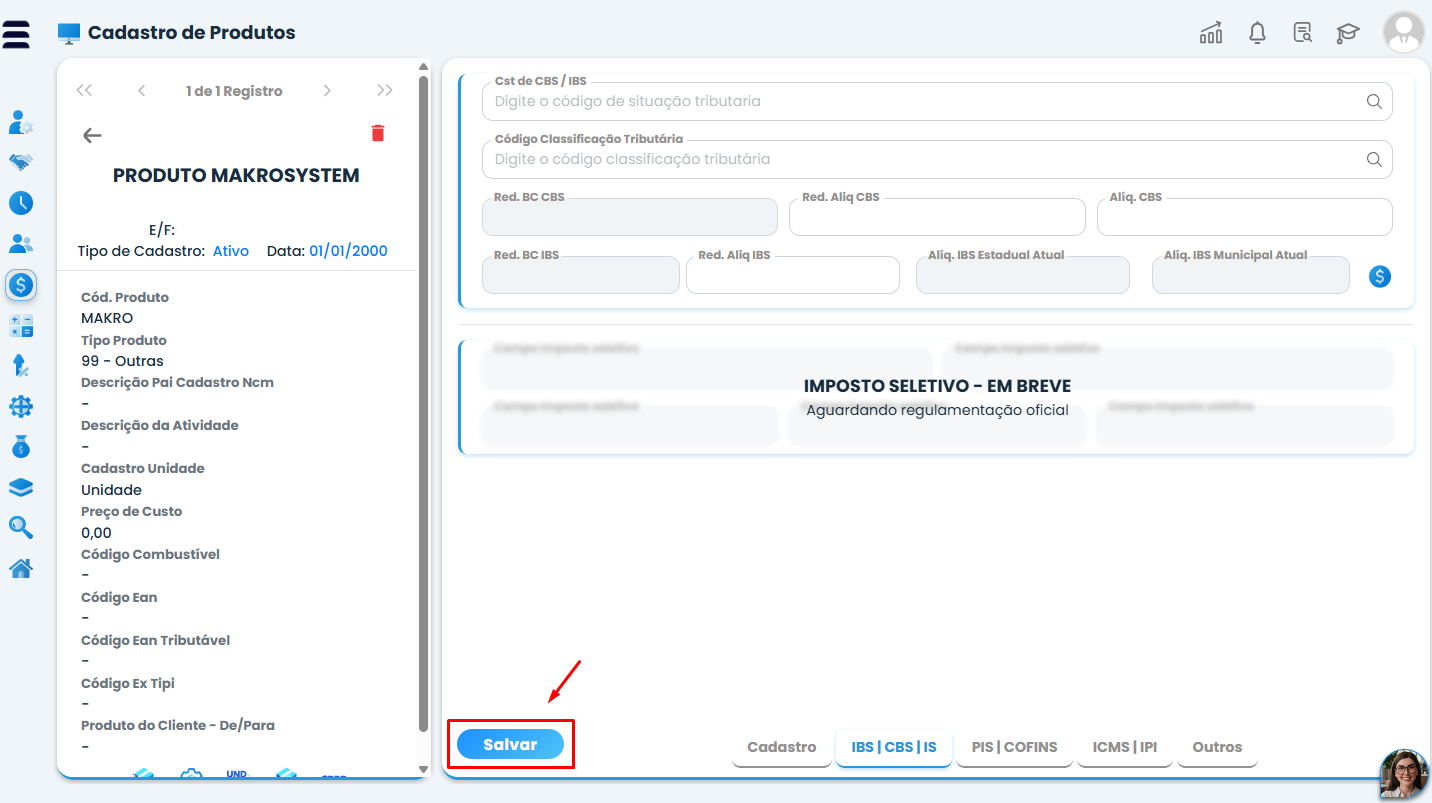
Task: Click 'Aguardando regulamentação oficial' text
Action: (x=937, y=410)
